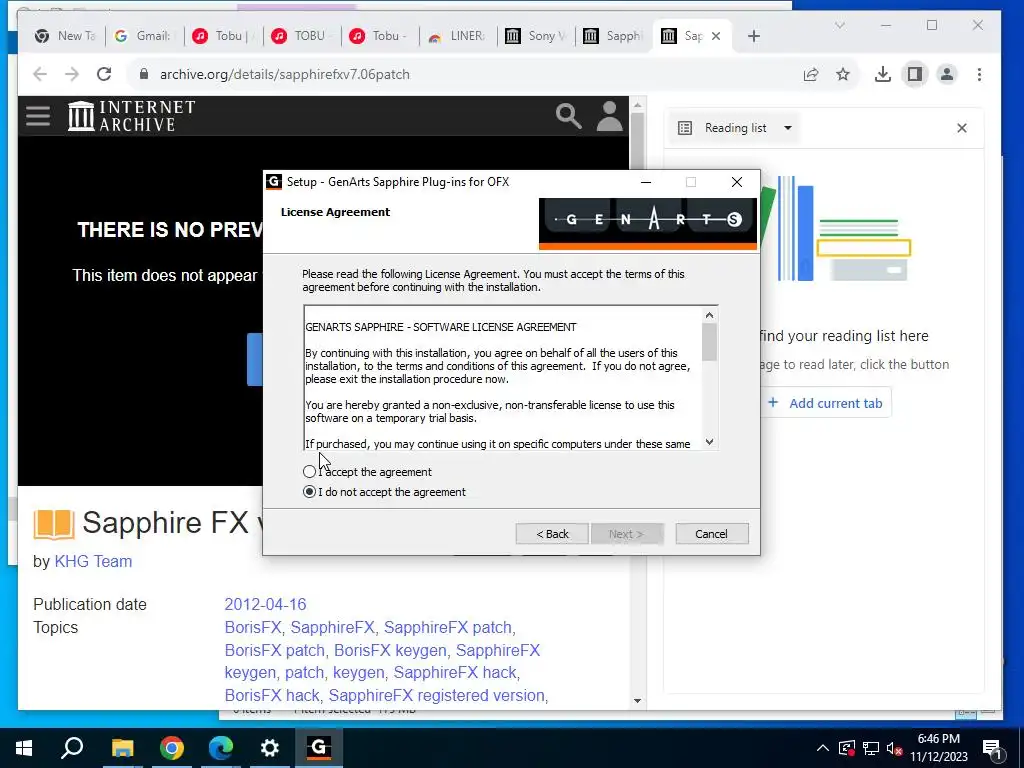Open the KHG Team author link
Screen dimensions: 1024x768
[x=93, y=561]
